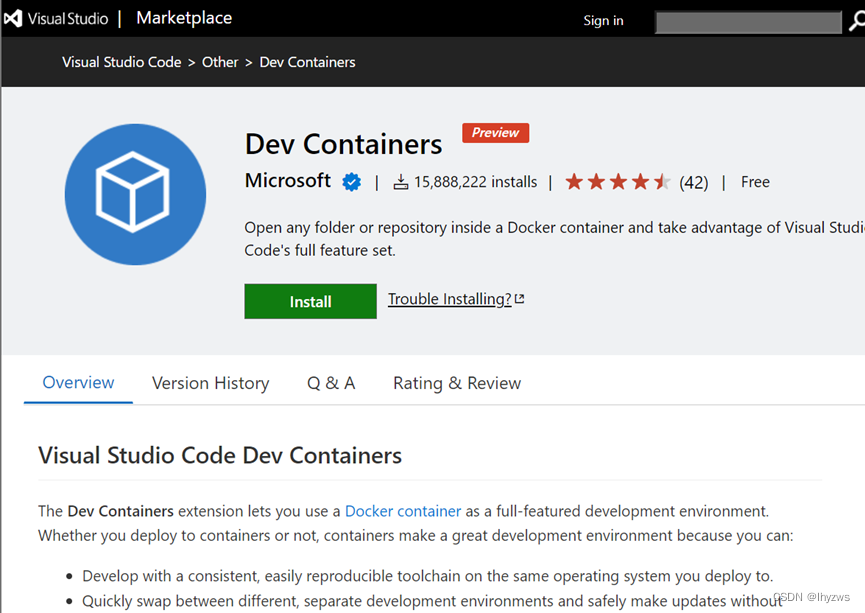The height and width of the screenshot is (613, 865).
Task: Click Sign in
Action: tap(603, 20)
